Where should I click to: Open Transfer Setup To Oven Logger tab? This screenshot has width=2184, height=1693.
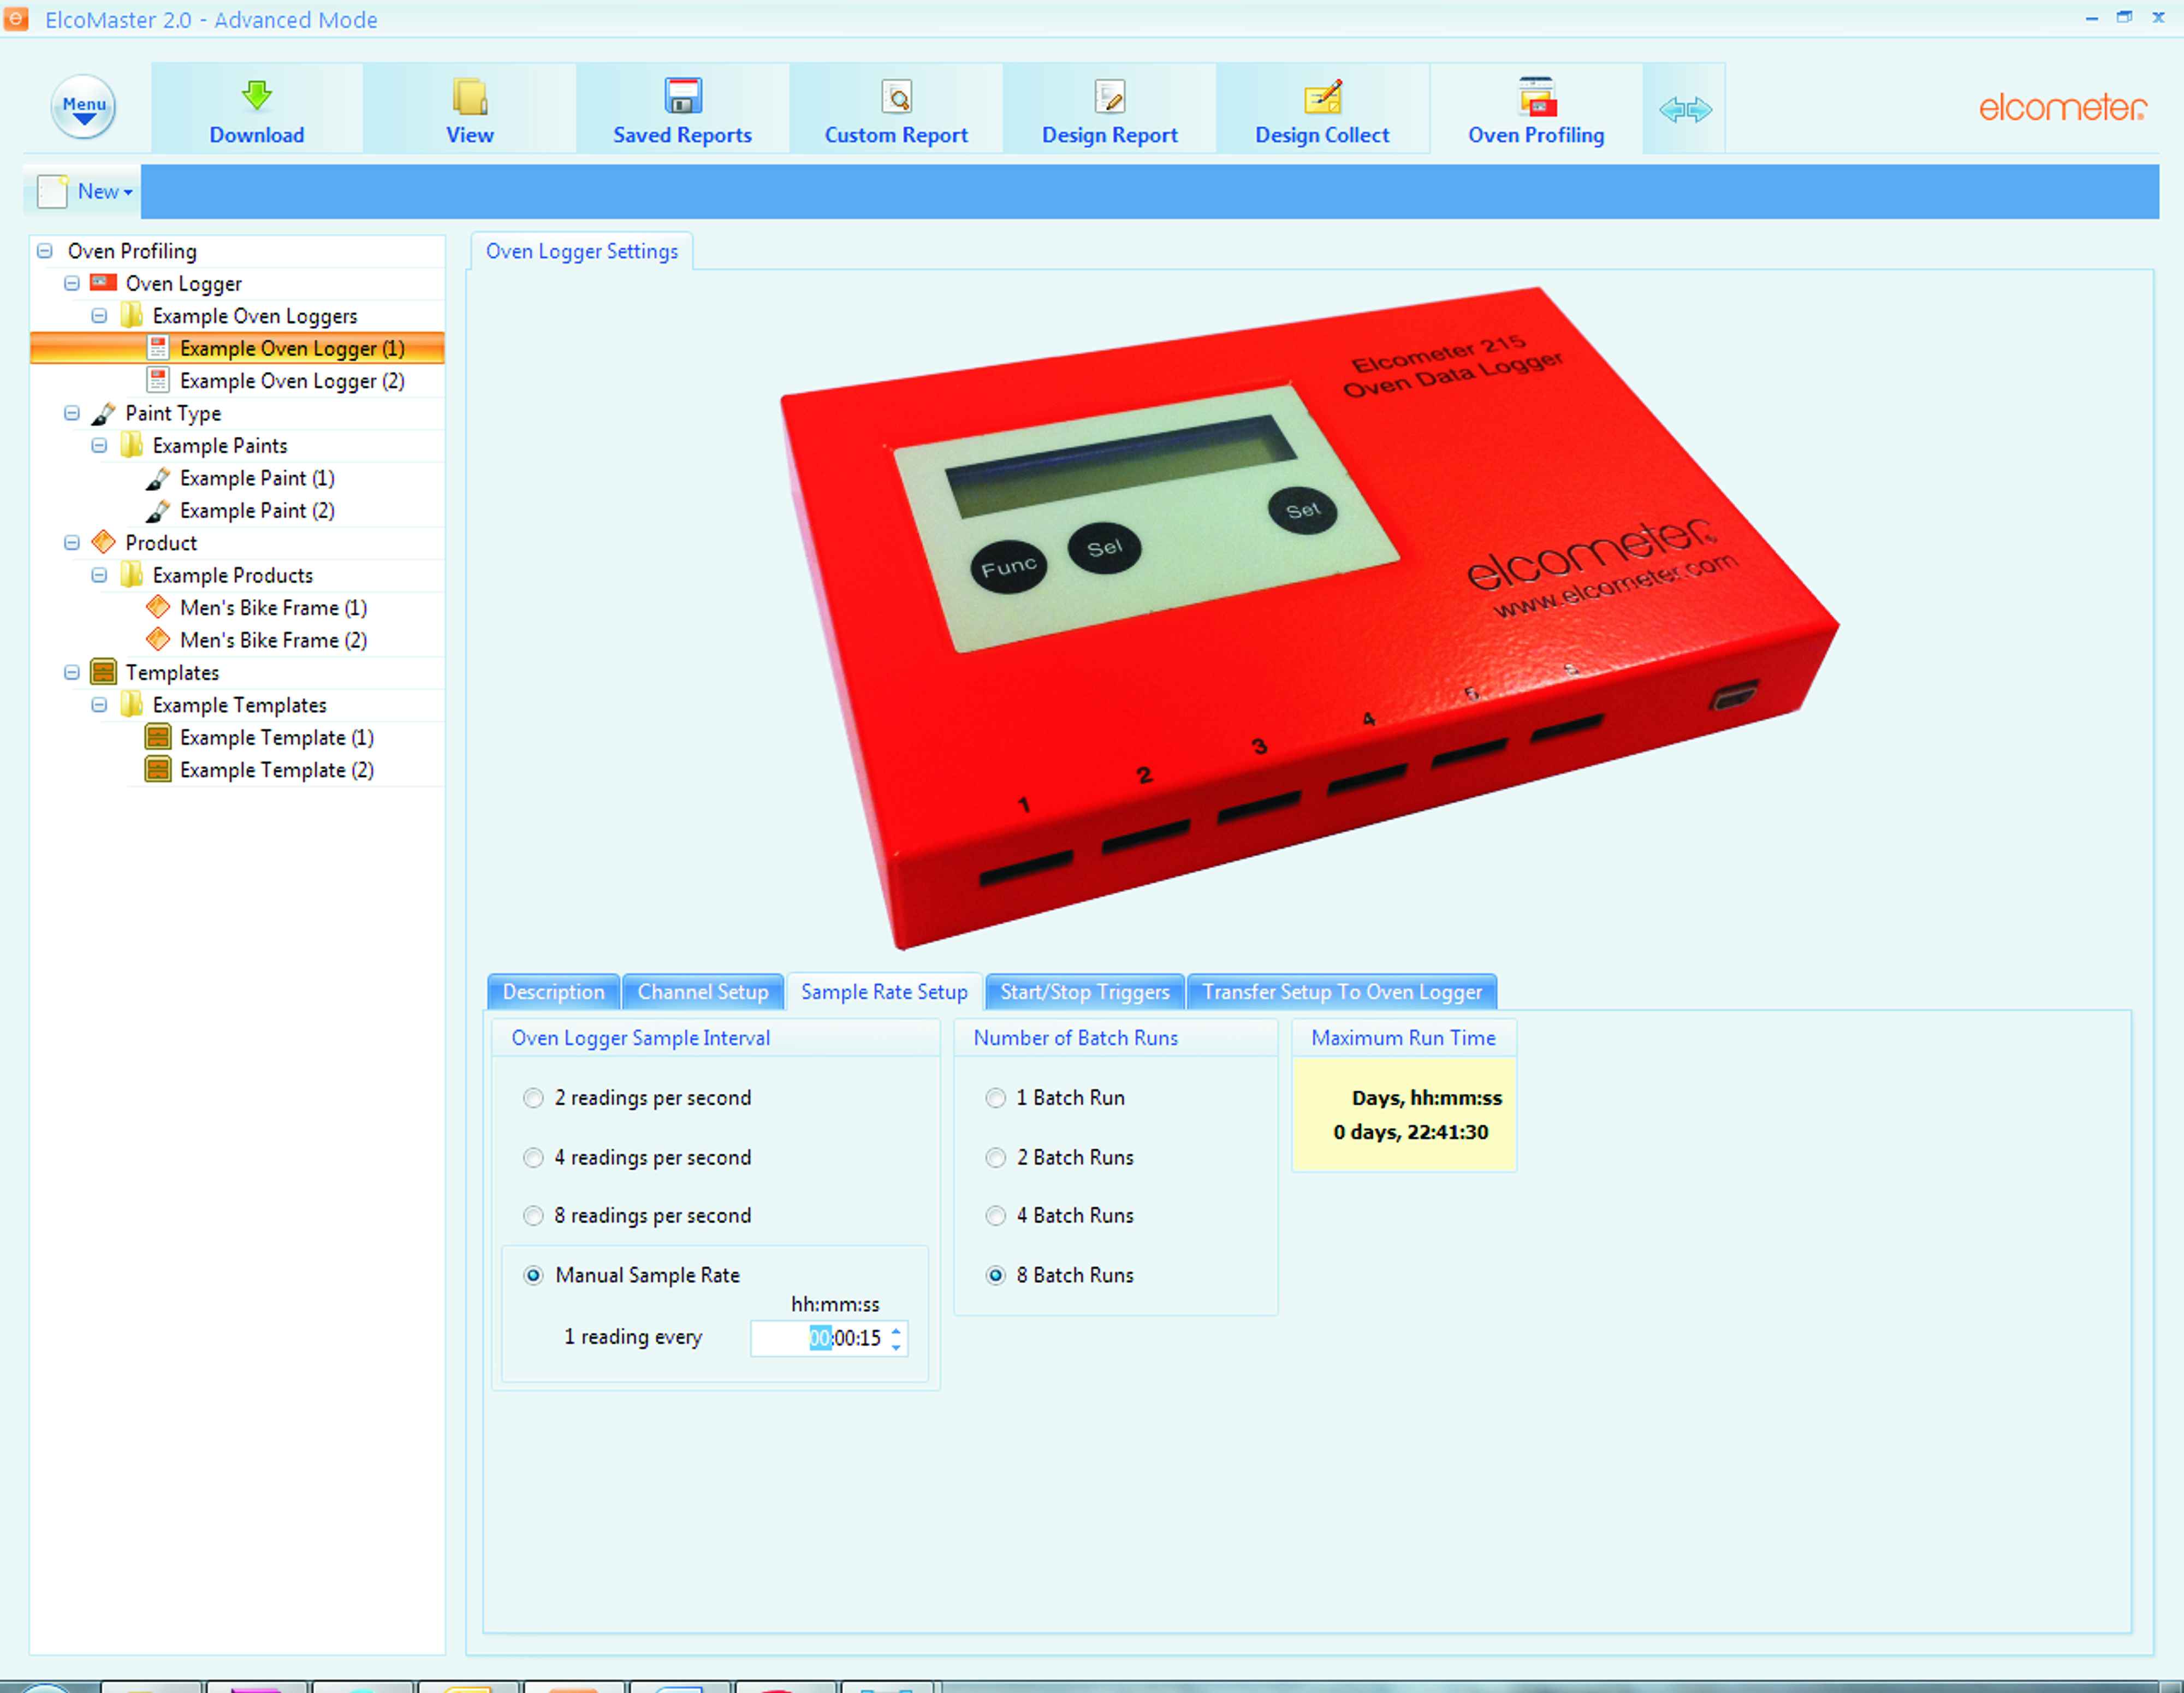coord(1342,992)
